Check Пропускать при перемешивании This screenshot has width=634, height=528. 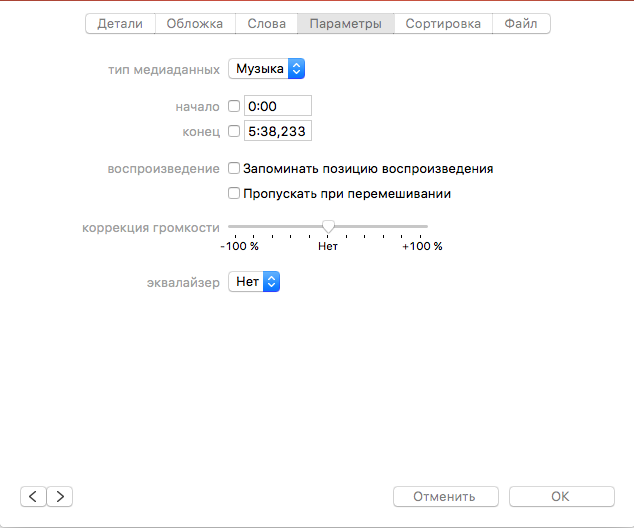(x=234, y=193)
